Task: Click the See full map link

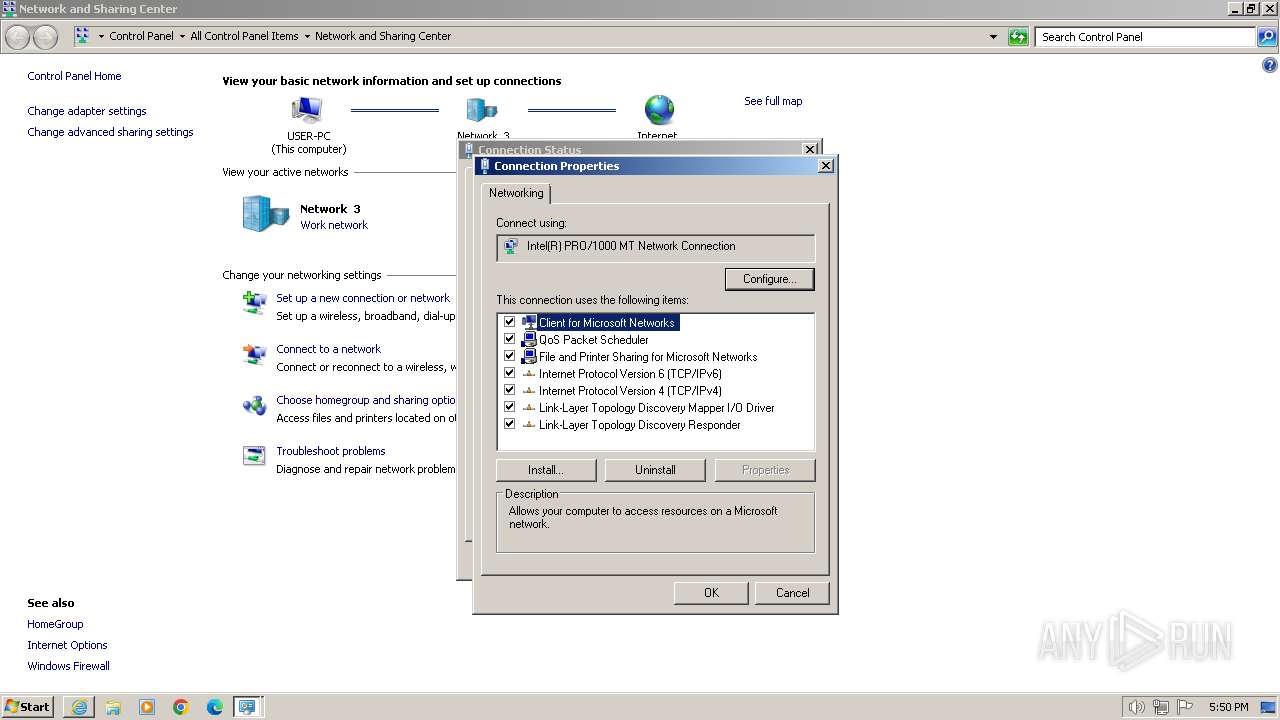Action: click(773, 101)
